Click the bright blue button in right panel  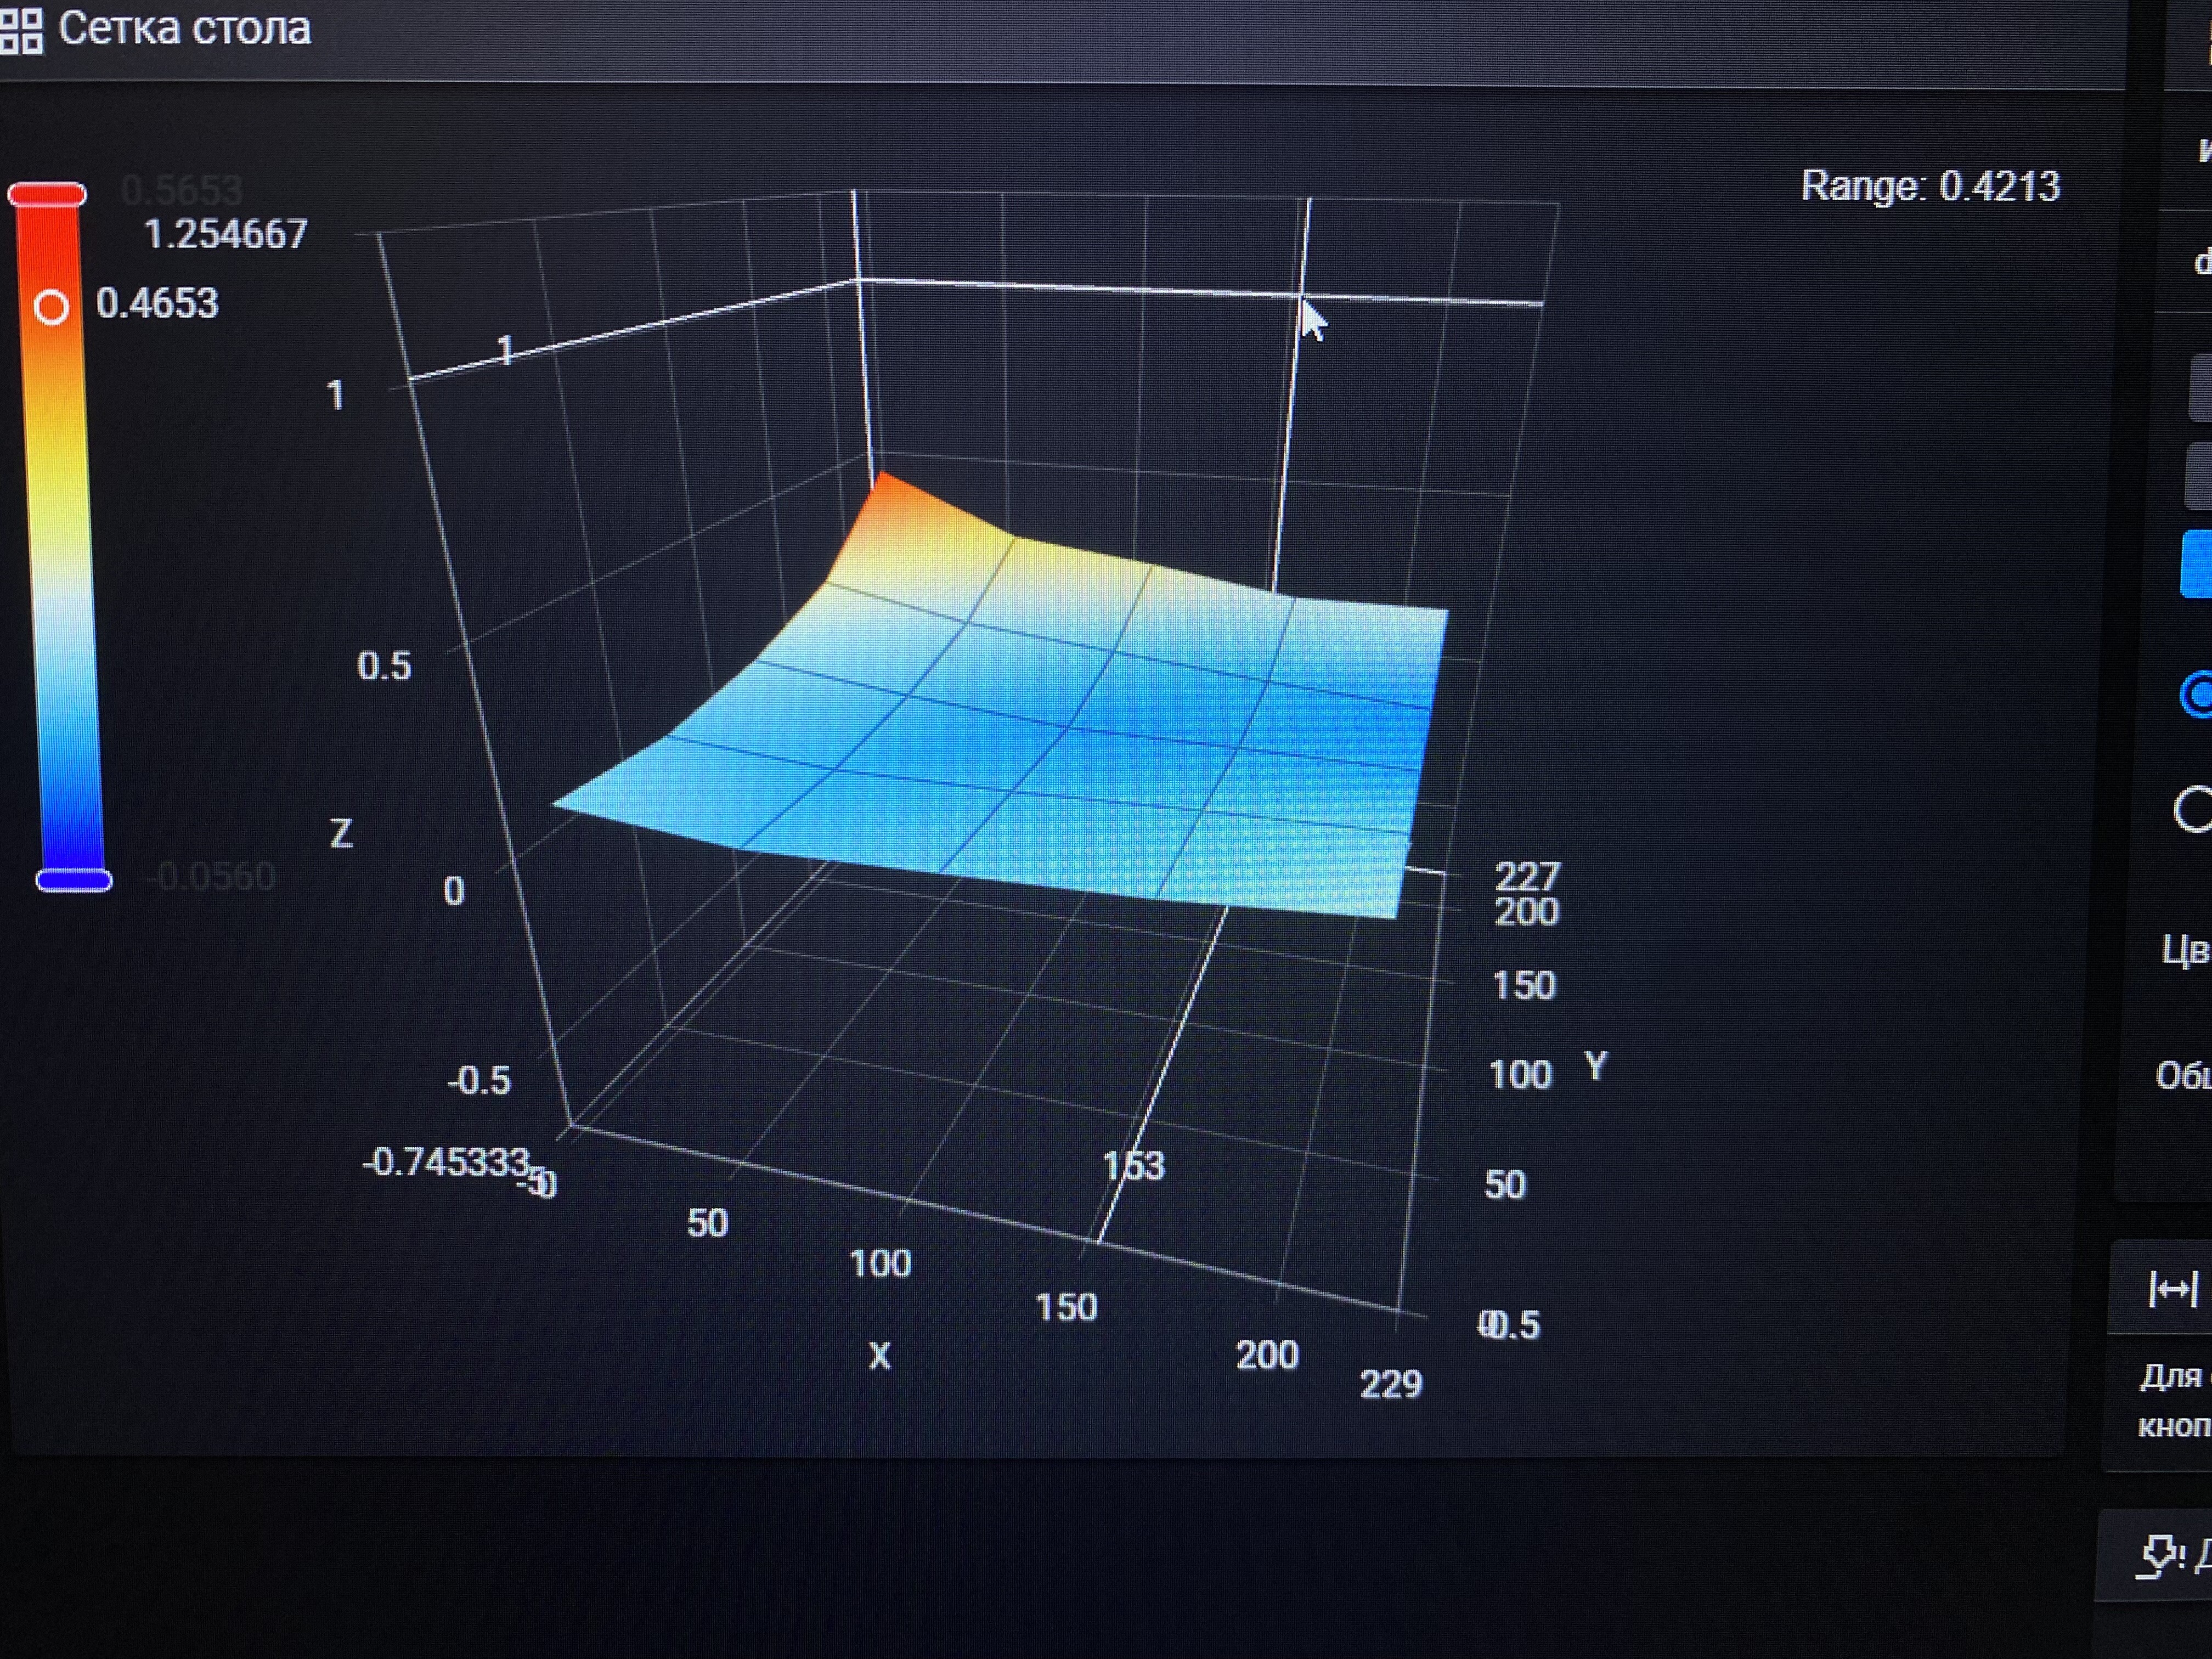[2197, 565]
